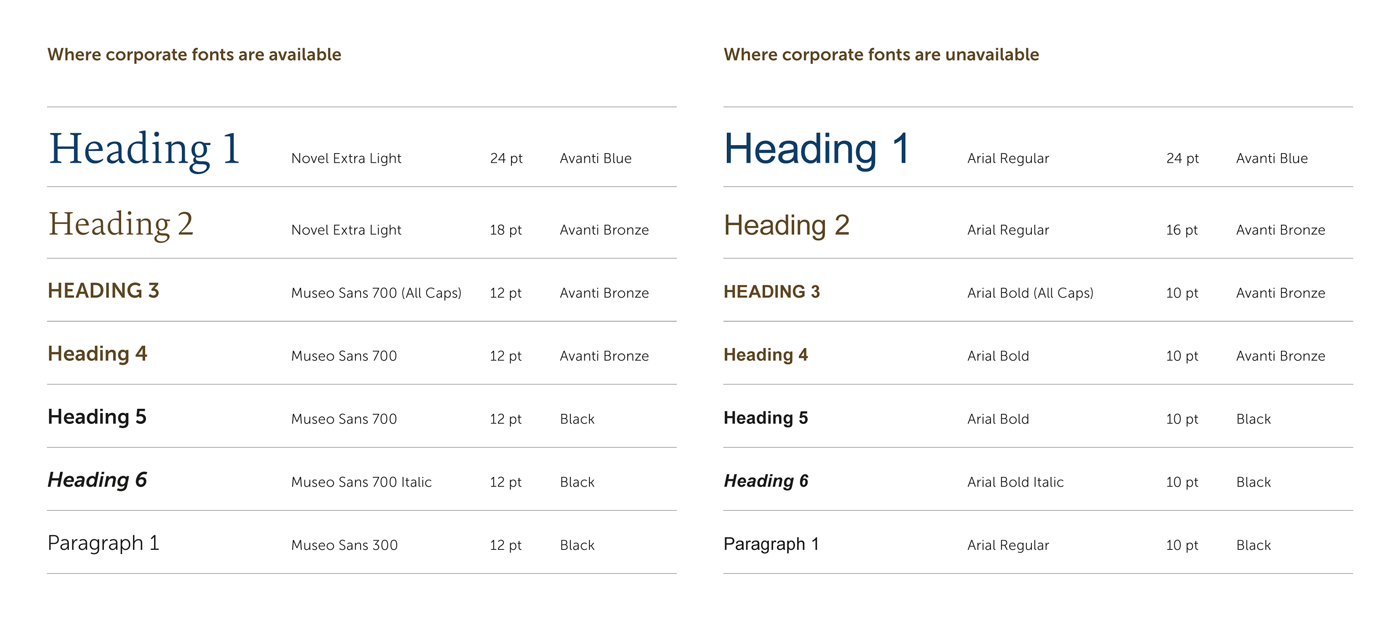Click the "16 pt" size value
The width and height of the screenshot is (1400, 620).
tap(1181, 230)
